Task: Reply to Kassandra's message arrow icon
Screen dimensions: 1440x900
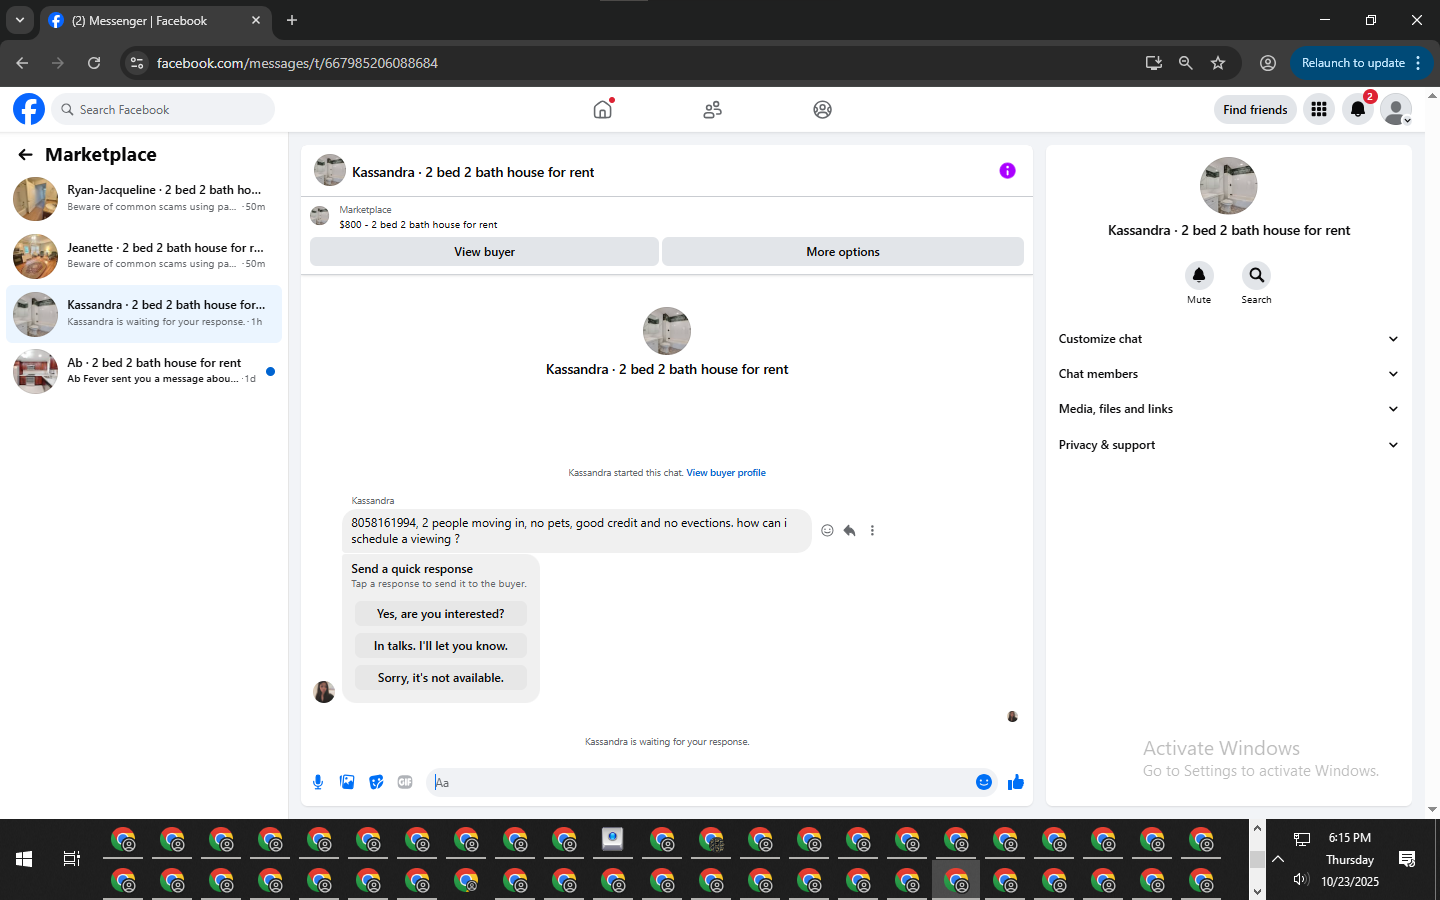Action: coord(849,531)
